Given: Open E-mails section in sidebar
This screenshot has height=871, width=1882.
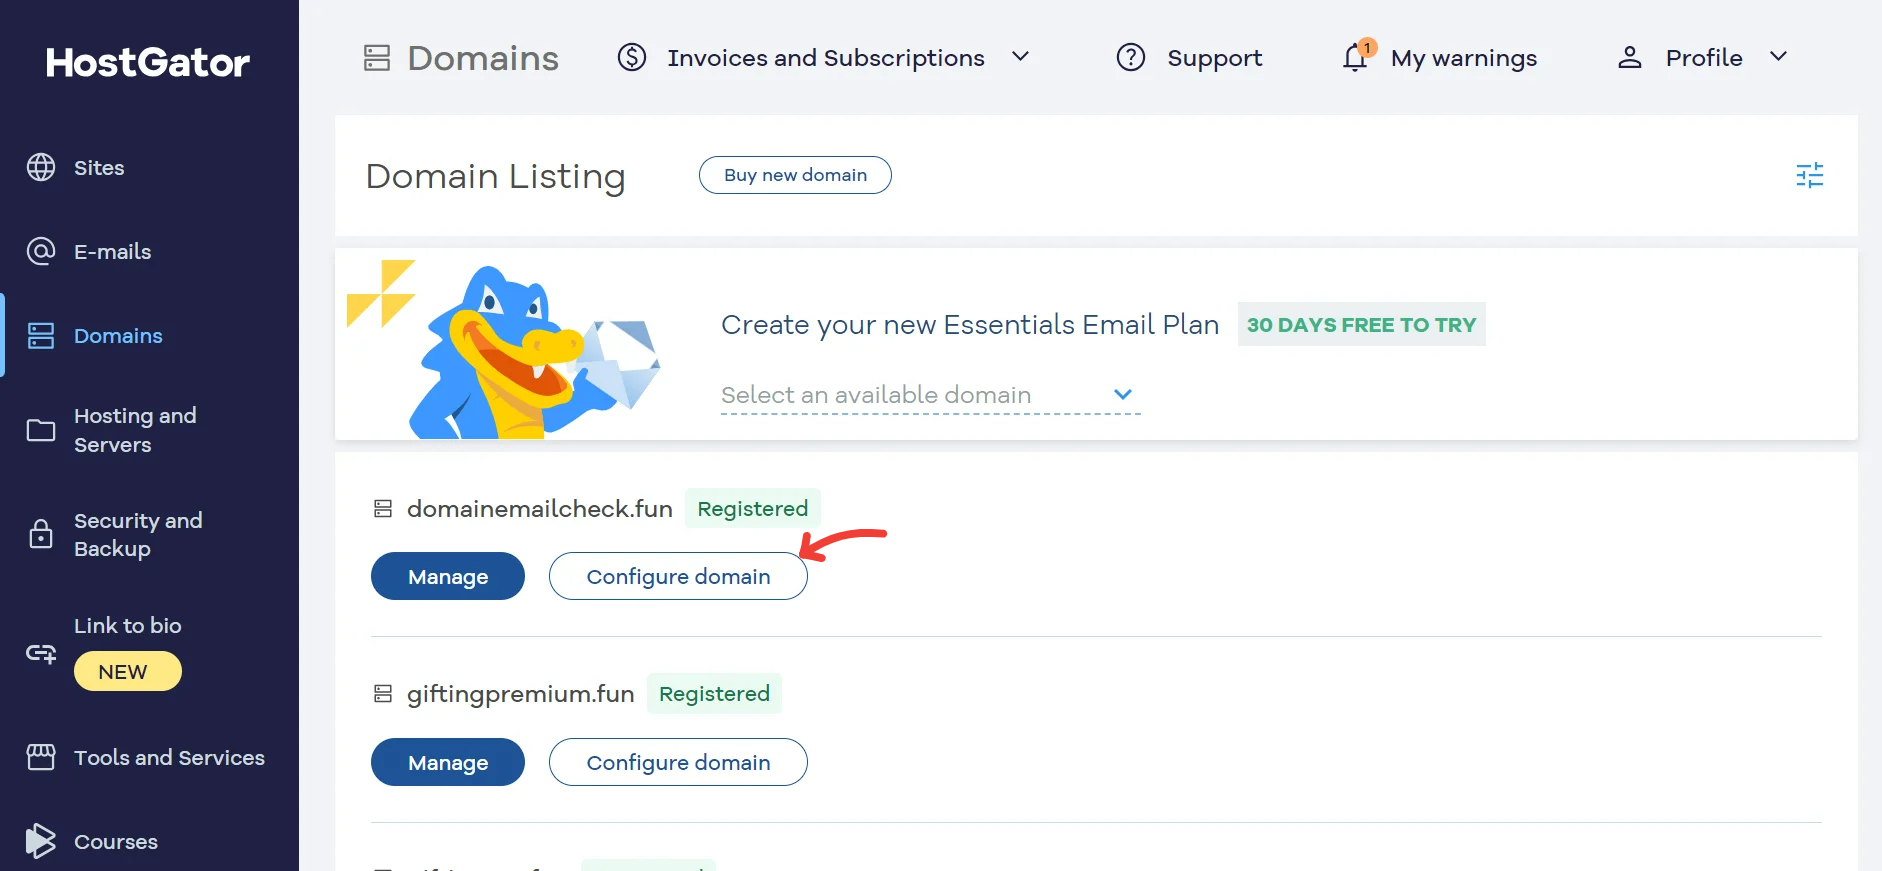Looking at the screenshot, I should click(113, 252).
